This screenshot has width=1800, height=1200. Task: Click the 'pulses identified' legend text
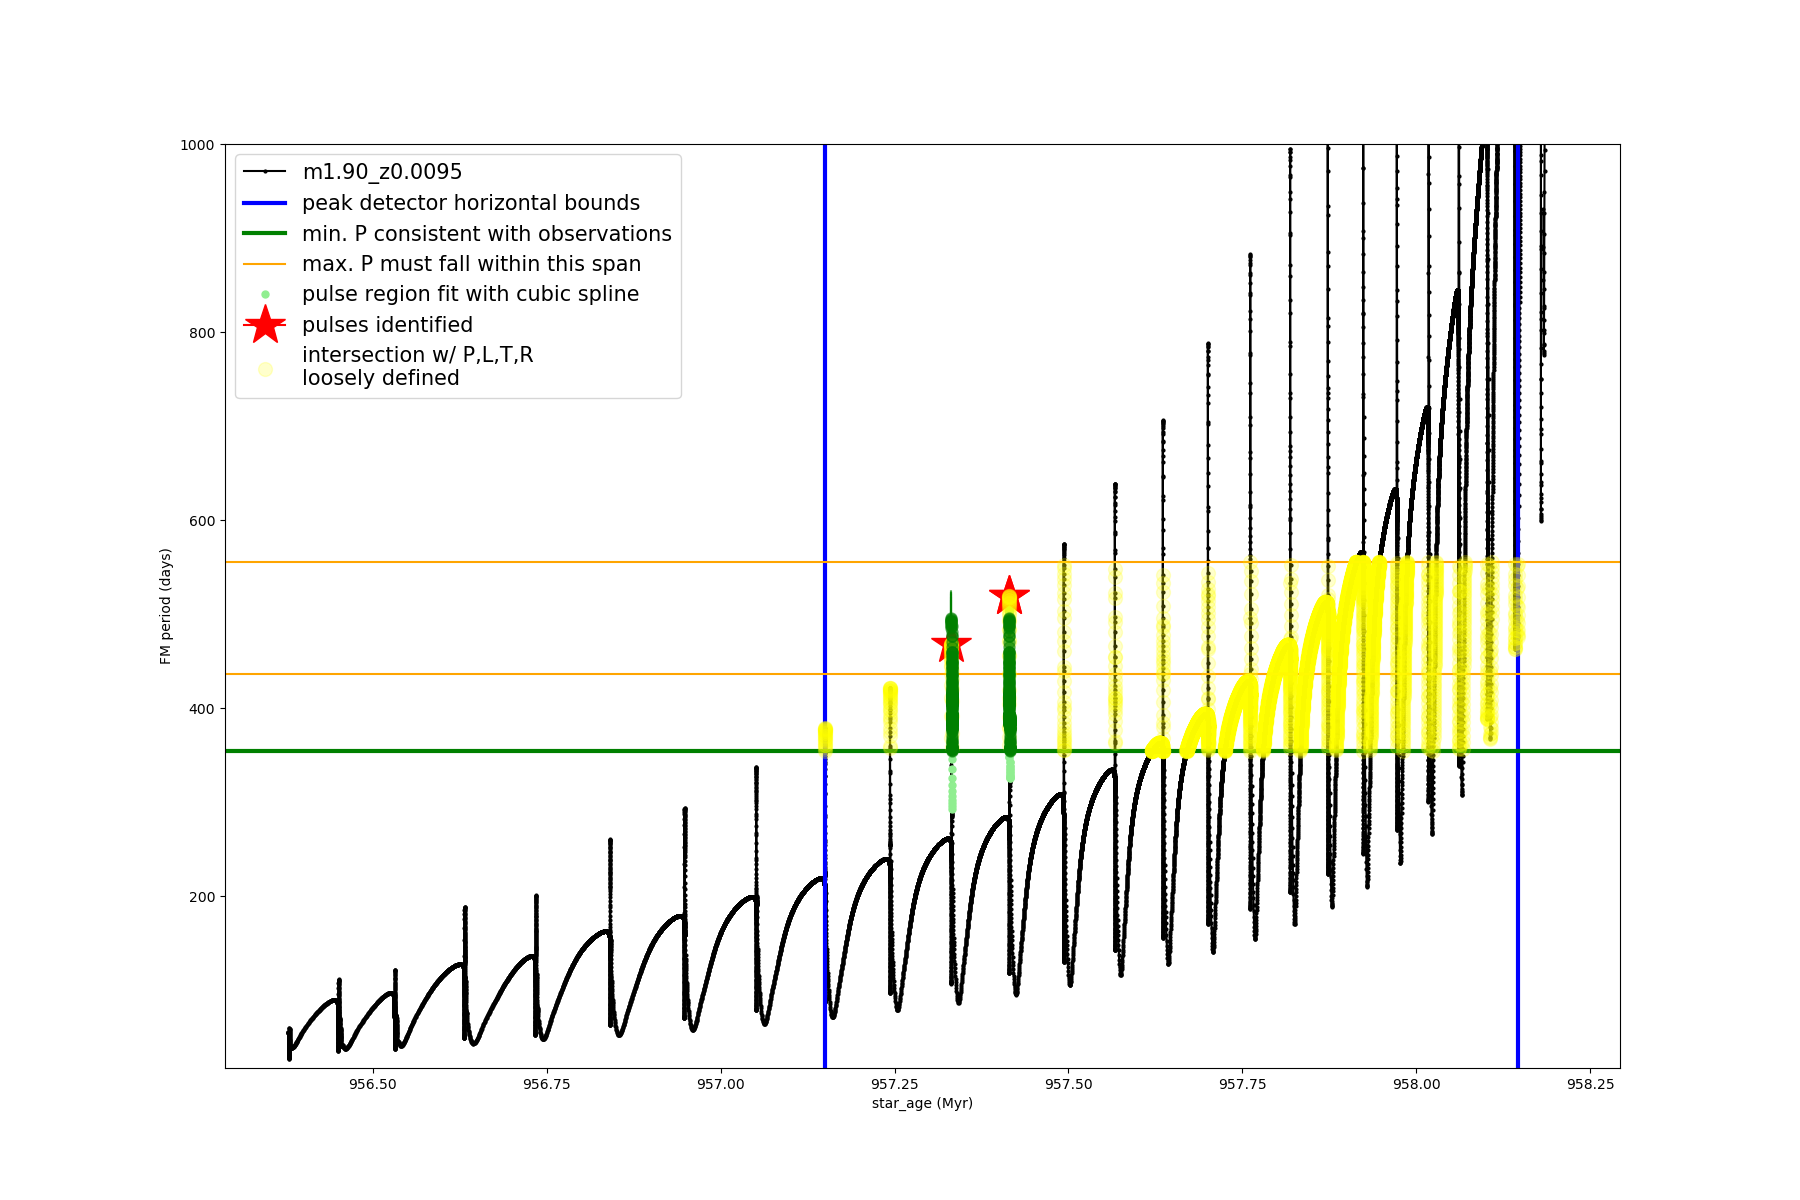[x=387, y=325]
